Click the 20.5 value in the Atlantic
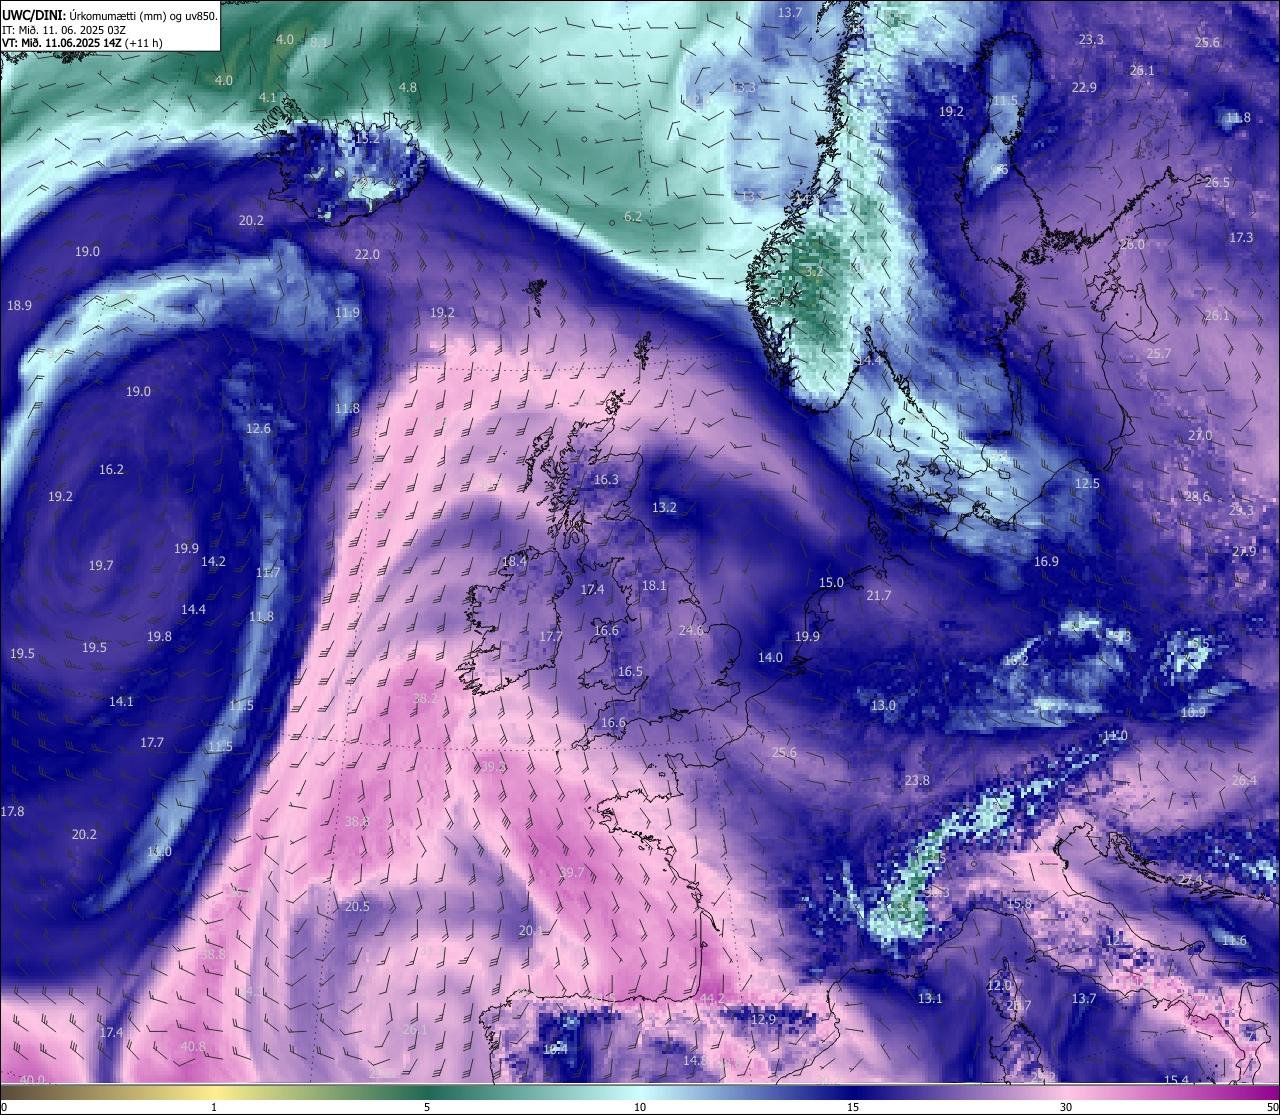1280x1115 pixels. pyautogui.click(x=357, y=907)
